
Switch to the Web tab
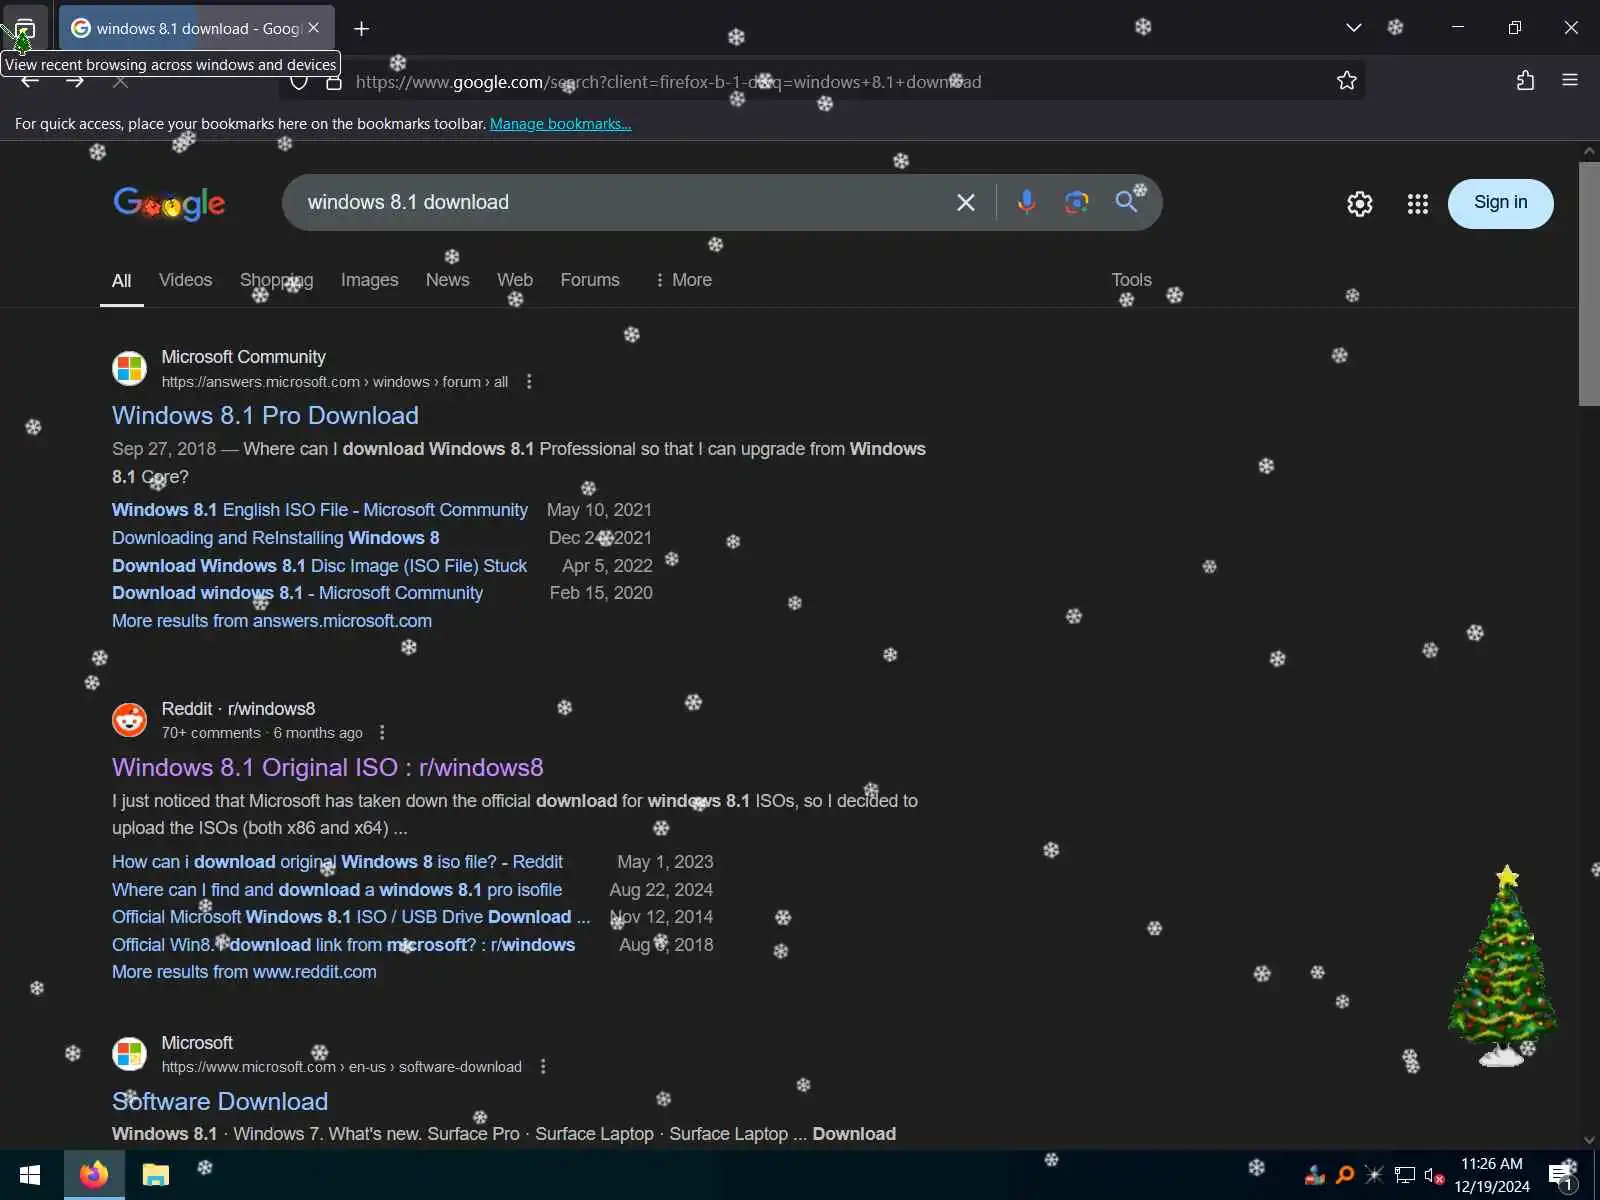[x=515, y=280]
